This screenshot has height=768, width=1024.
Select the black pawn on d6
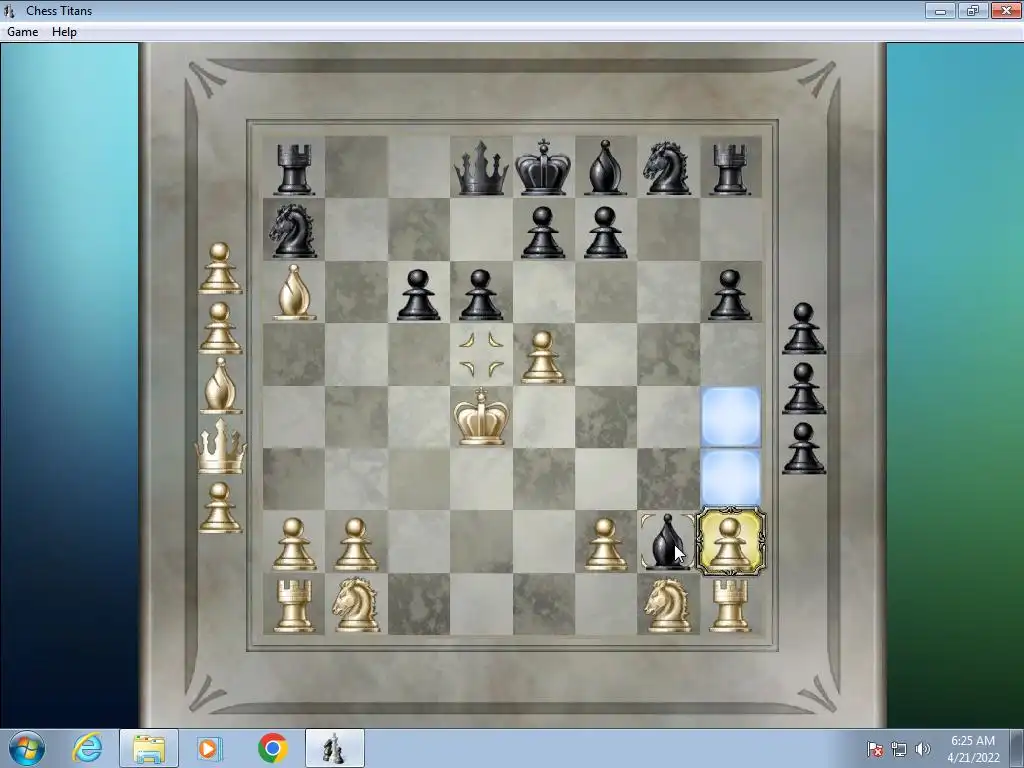(x=481, y=295)
